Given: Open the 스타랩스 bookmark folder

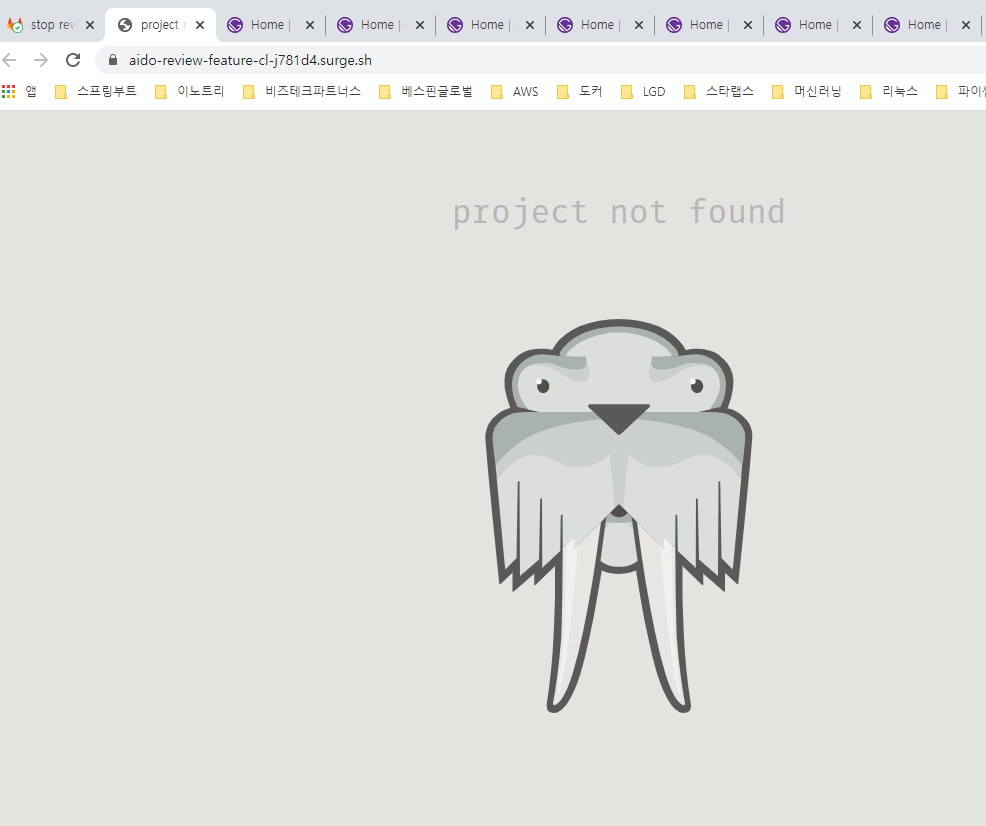Looking at the screenshot, I should [x=718, y=92].
